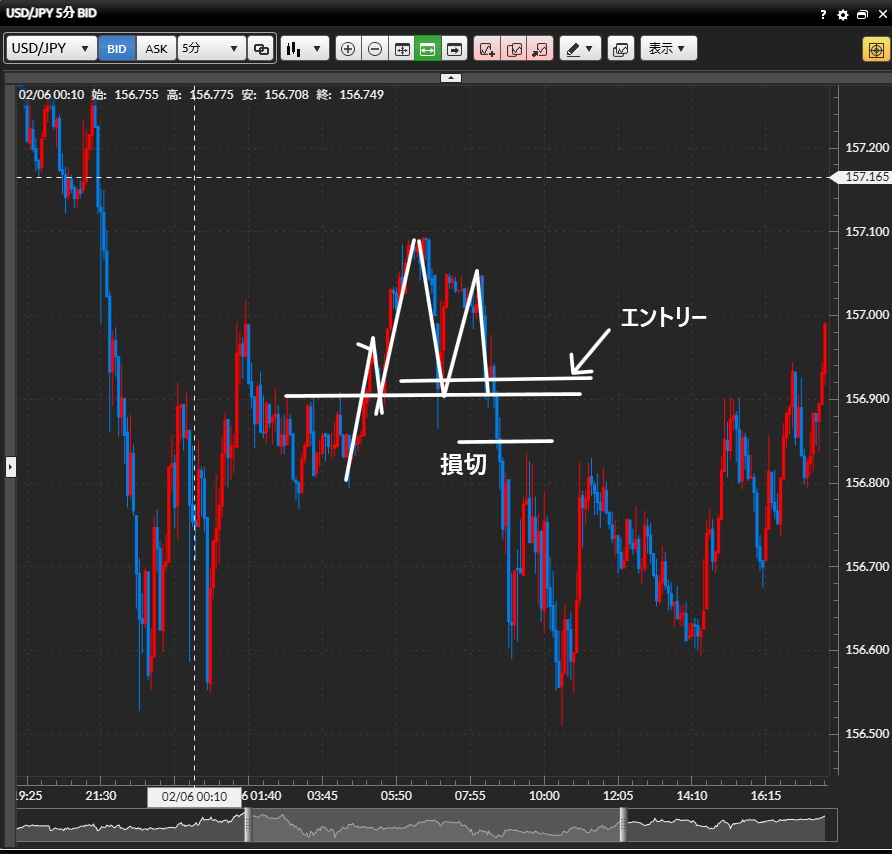
Task: Expand the left side panel arrow
Action: coord(11,466)
